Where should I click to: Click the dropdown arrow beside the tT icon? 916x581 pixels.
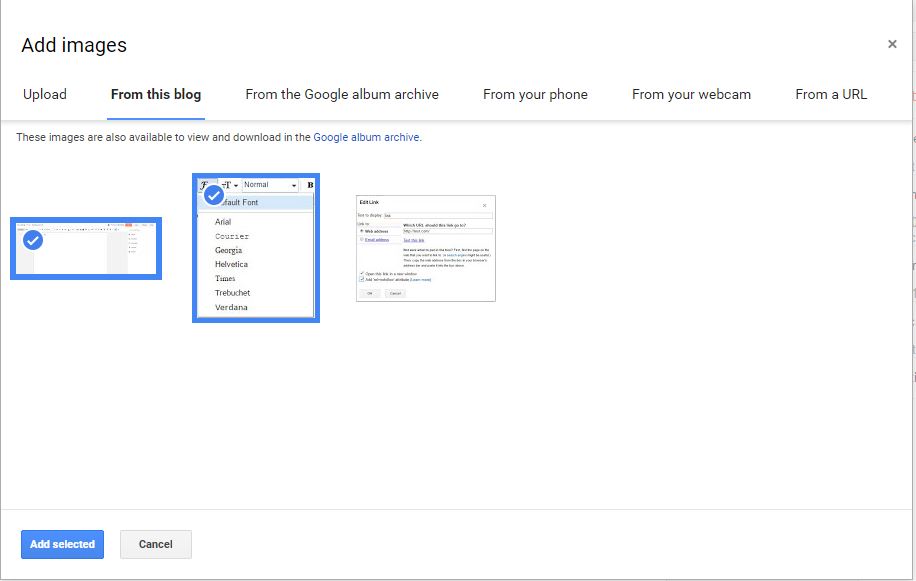pos(235,184)
